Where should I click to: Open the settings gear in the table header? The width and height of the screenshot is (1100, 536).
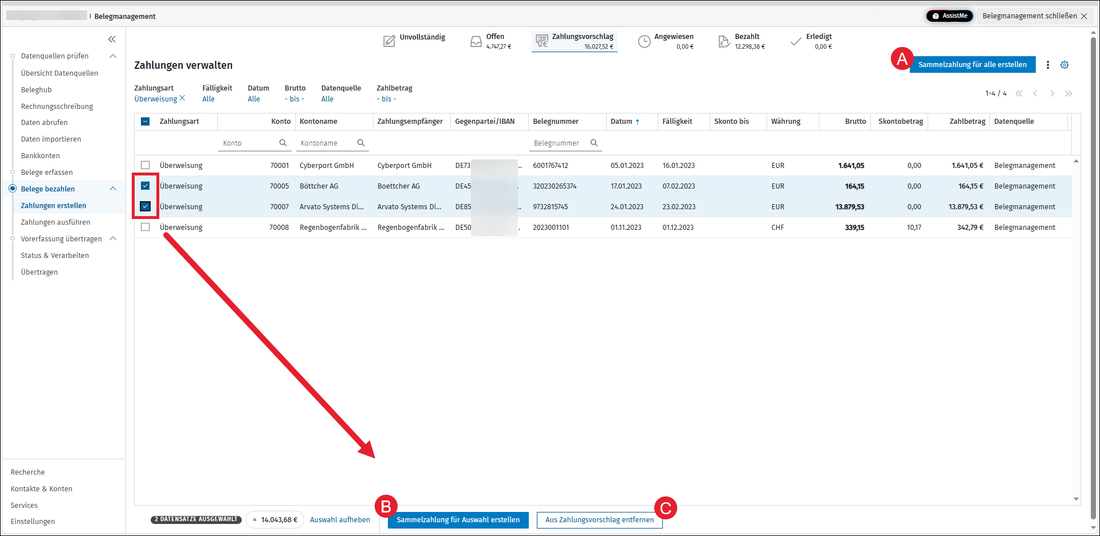[x=1064, y=65]
